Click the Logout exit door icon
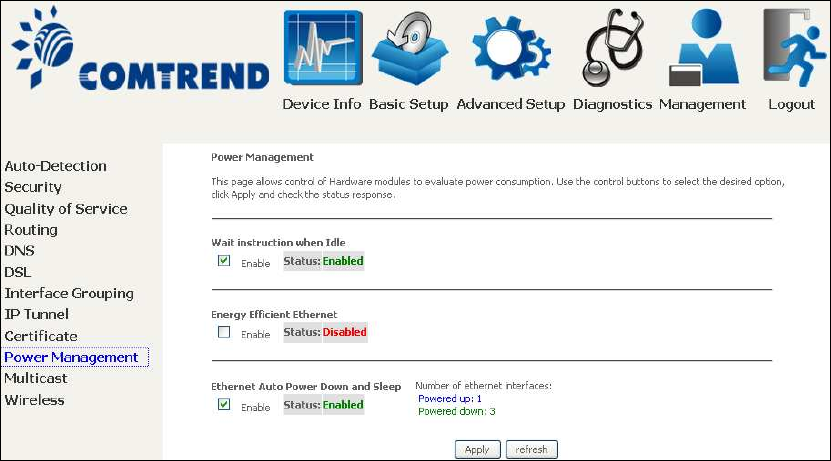Viewport: 831px width, 461px height. coord(793,48)
